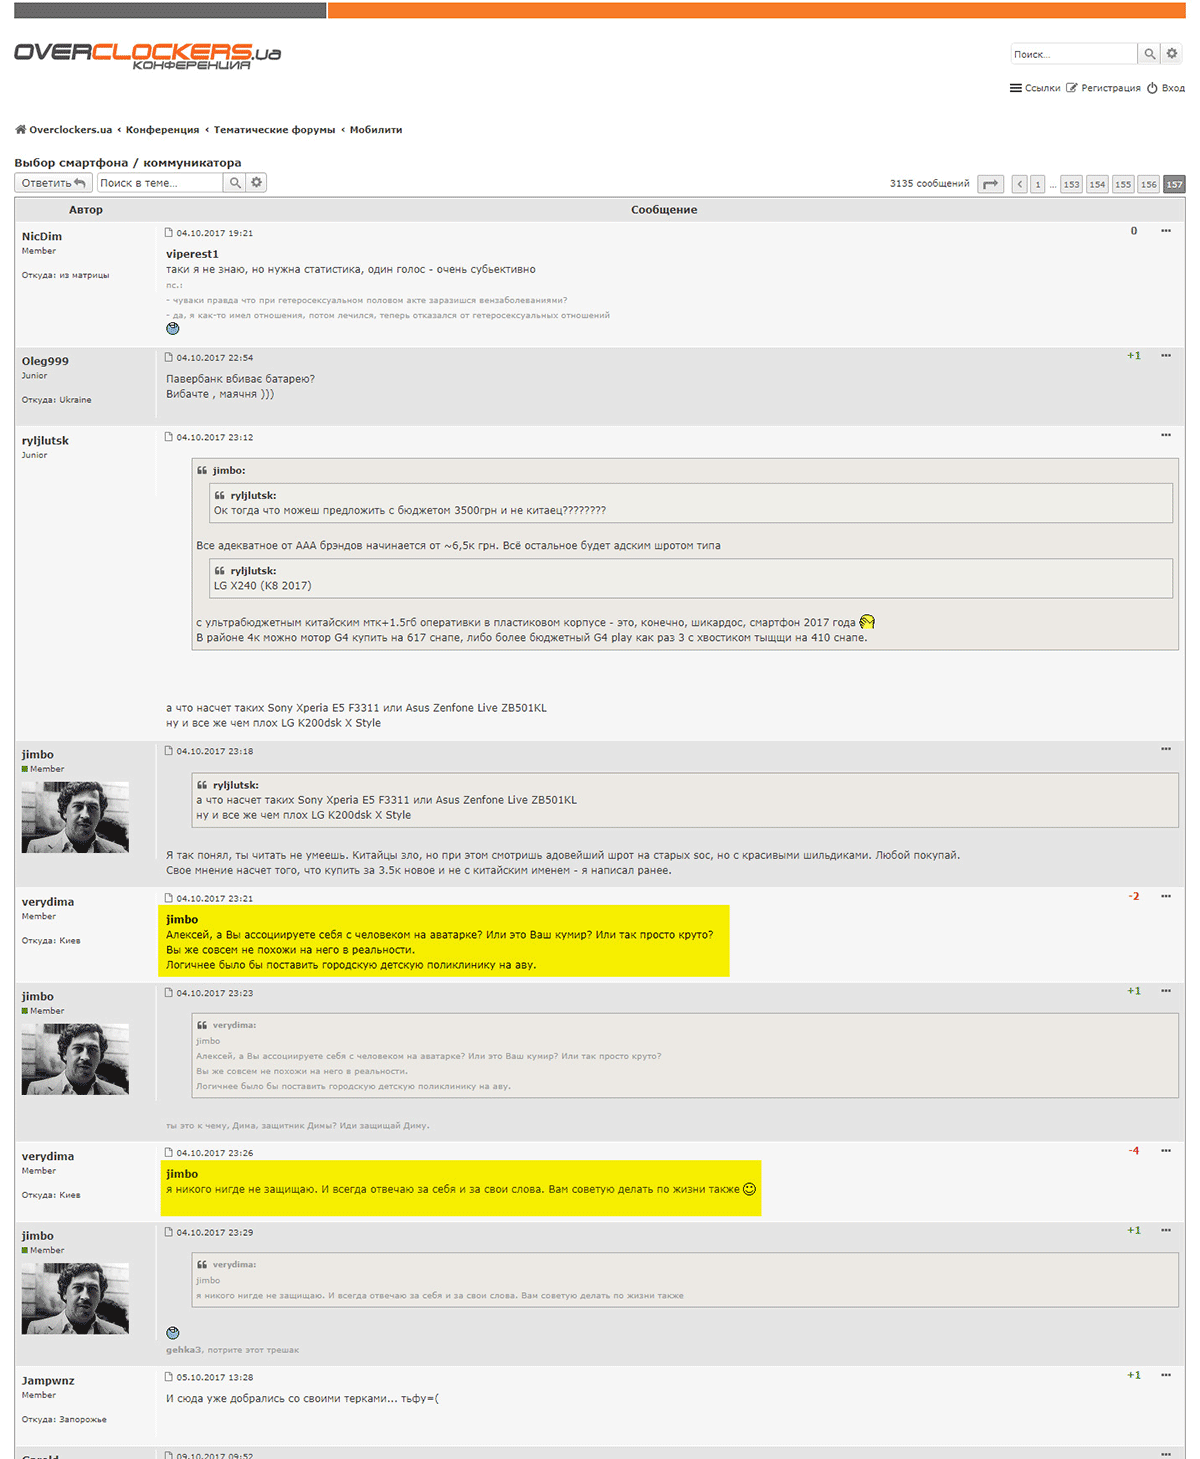Open the Мобилити breadcrumb
Viewport: 1200px width, 1459px height.
[376, 130]
